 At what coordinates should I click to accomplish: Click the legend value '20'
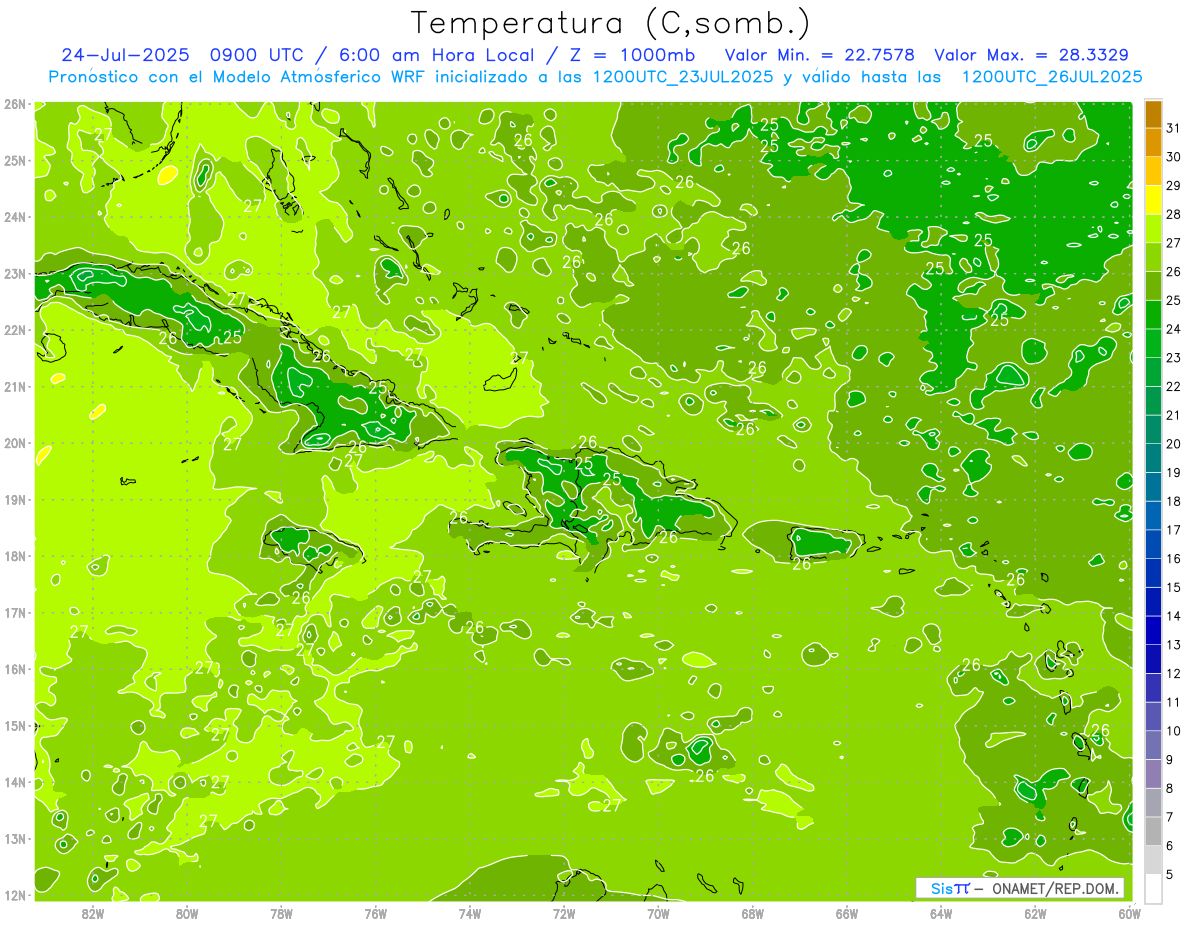(x=1174, y=444)
